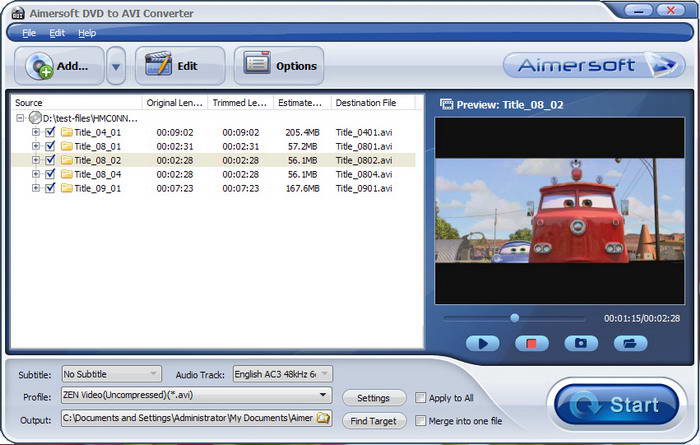The height and width of the screenshot is (445, 700).
Task: Click the Settings button
Action: [374, 398]
